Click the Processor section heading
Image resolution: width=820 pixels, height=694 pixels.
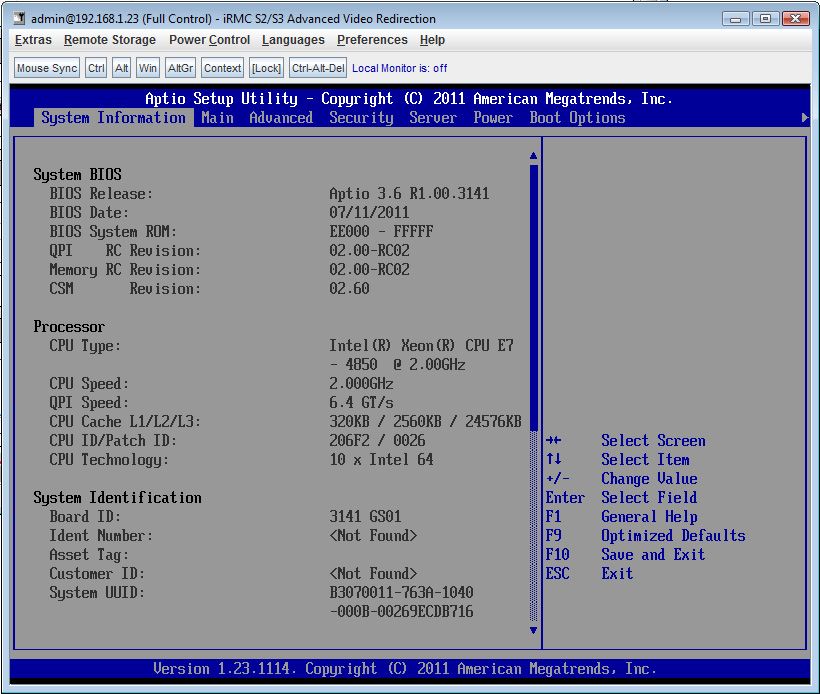(69, 326)
